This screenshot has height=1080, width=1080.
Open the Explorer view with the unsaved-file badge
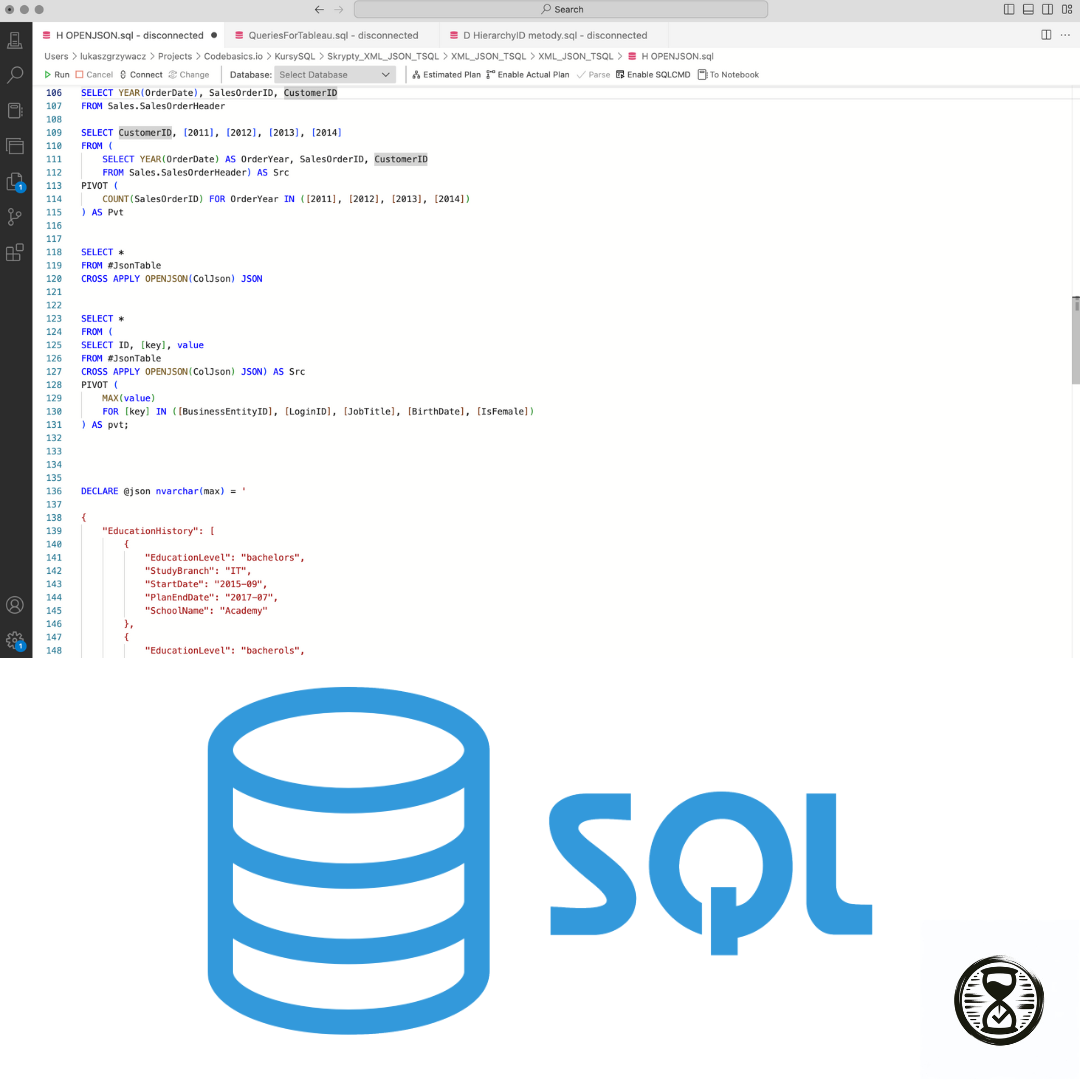15,182
